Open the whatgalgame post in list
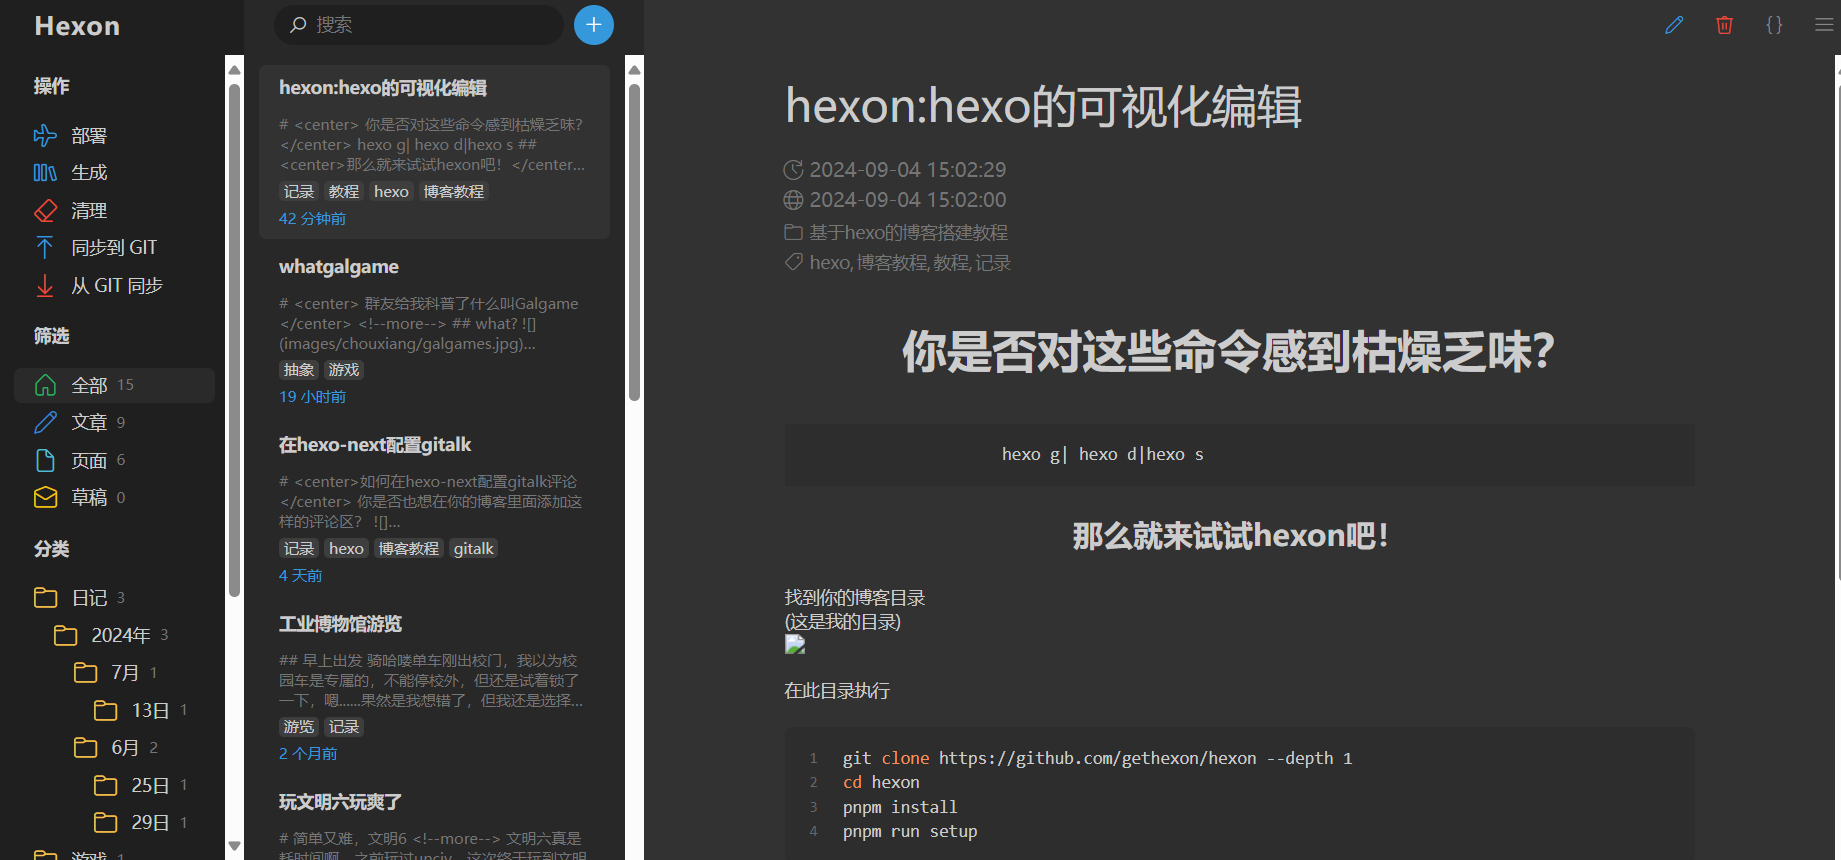Viewport: 1841px width, 860px height. pyautogui.click(x=434, y=330)
